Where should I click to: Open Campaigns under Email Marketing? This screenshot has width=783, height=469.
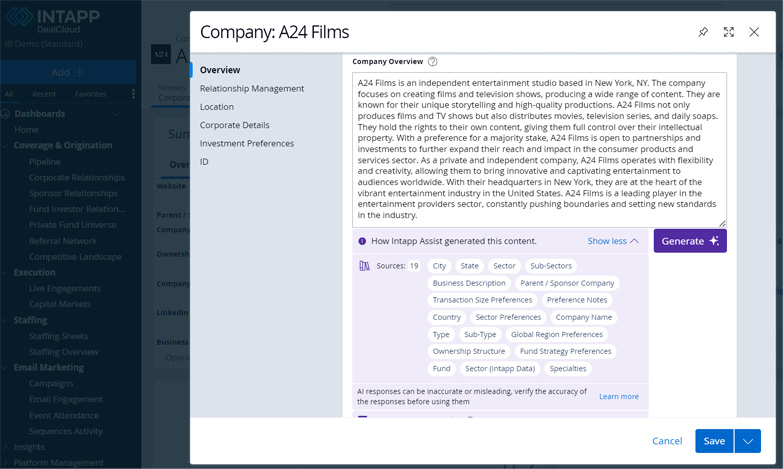coord(51,384)
